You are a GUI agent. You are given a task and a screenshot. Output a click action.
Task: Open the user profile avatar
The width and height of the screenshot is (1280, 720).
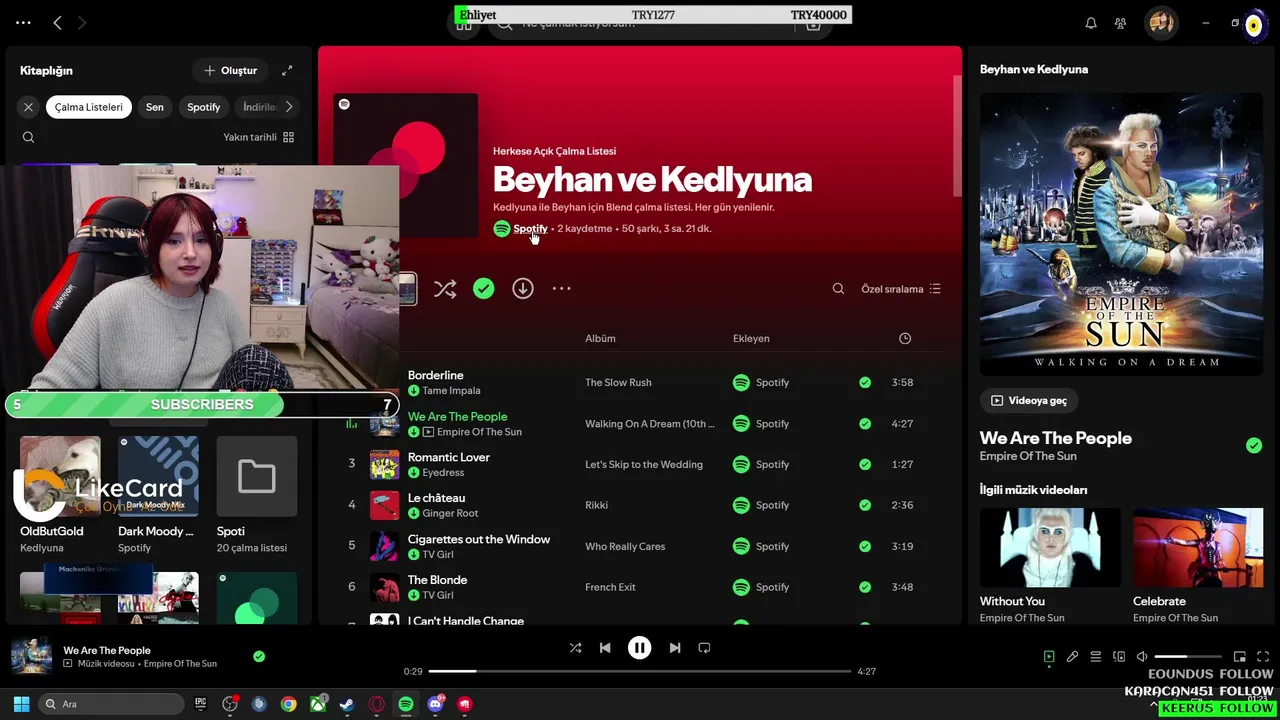(x=1161, y=22)
